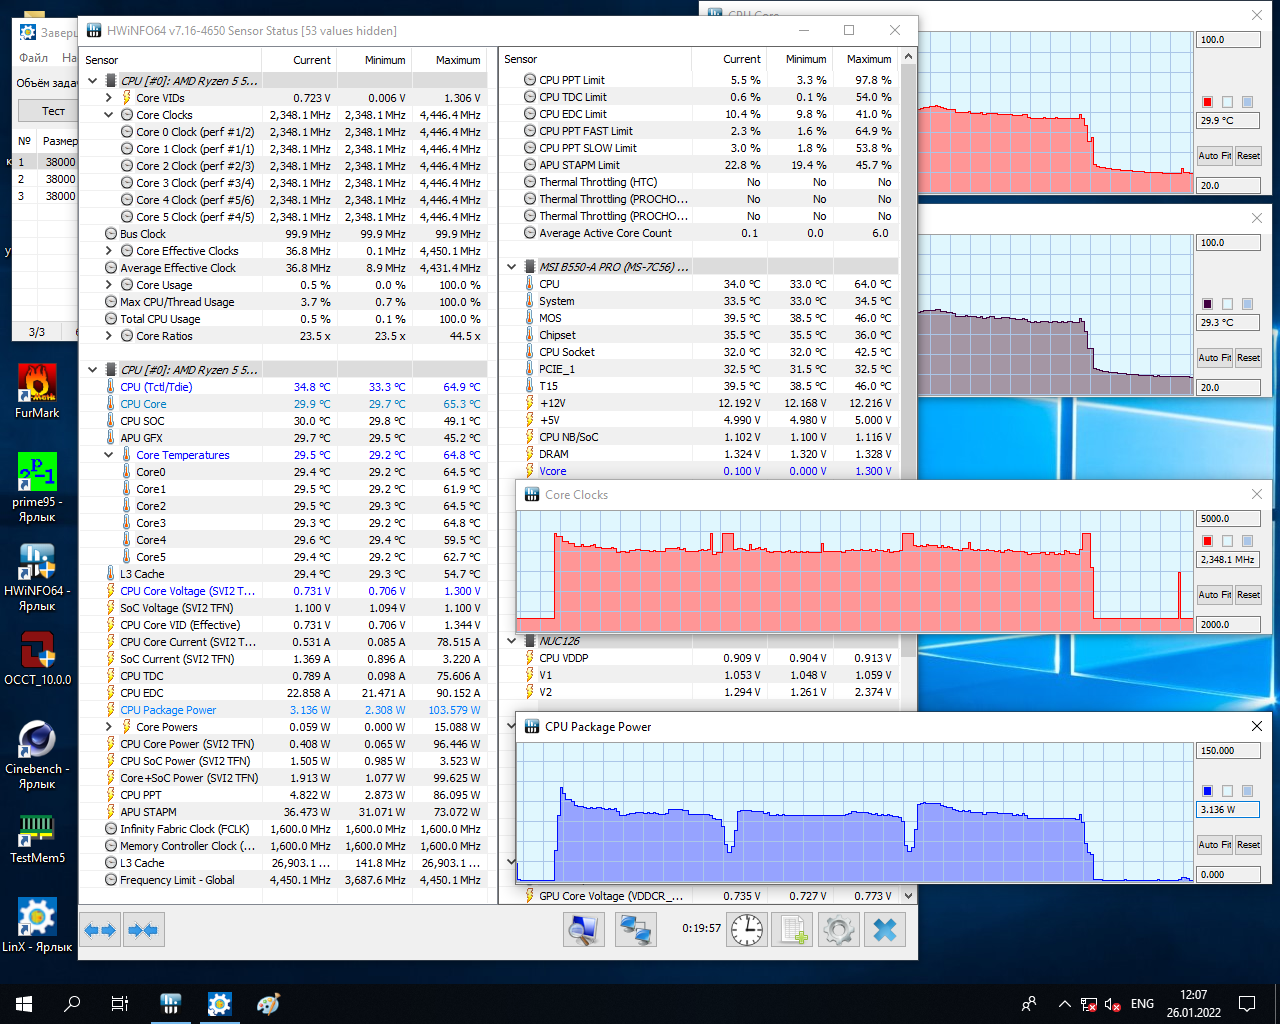The image size is (1280, 1024).
Task: Collapse the Core Clocks tree node
Action: coord(109,115)
